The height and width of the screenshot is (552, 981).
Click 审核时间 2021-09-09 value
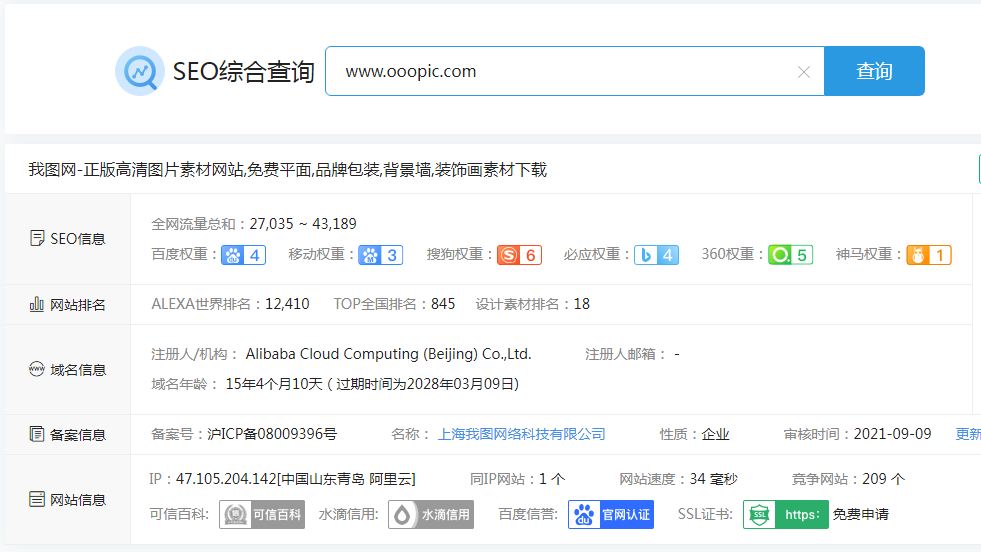(x=892, y=434)
